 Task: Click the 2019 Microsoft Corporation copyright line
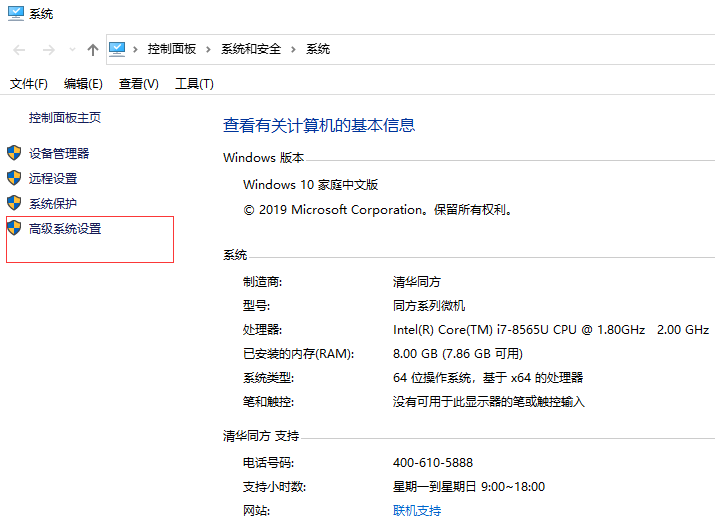click(x=378, y=210)
